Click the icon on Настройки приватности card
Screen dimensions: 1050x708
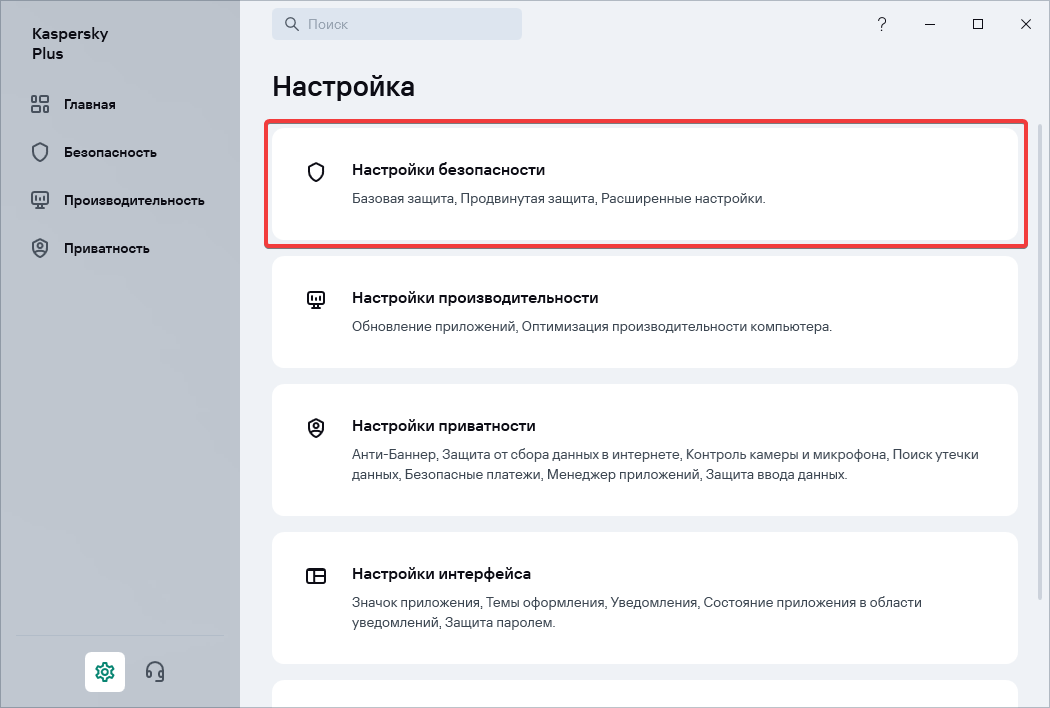point(316,427)
